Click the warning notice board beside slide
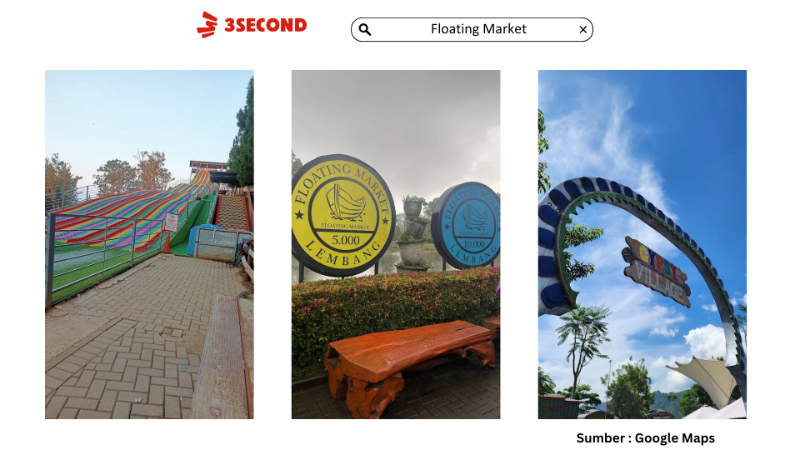The width and height of the screenshot is (800, 450). coord(171,222)
